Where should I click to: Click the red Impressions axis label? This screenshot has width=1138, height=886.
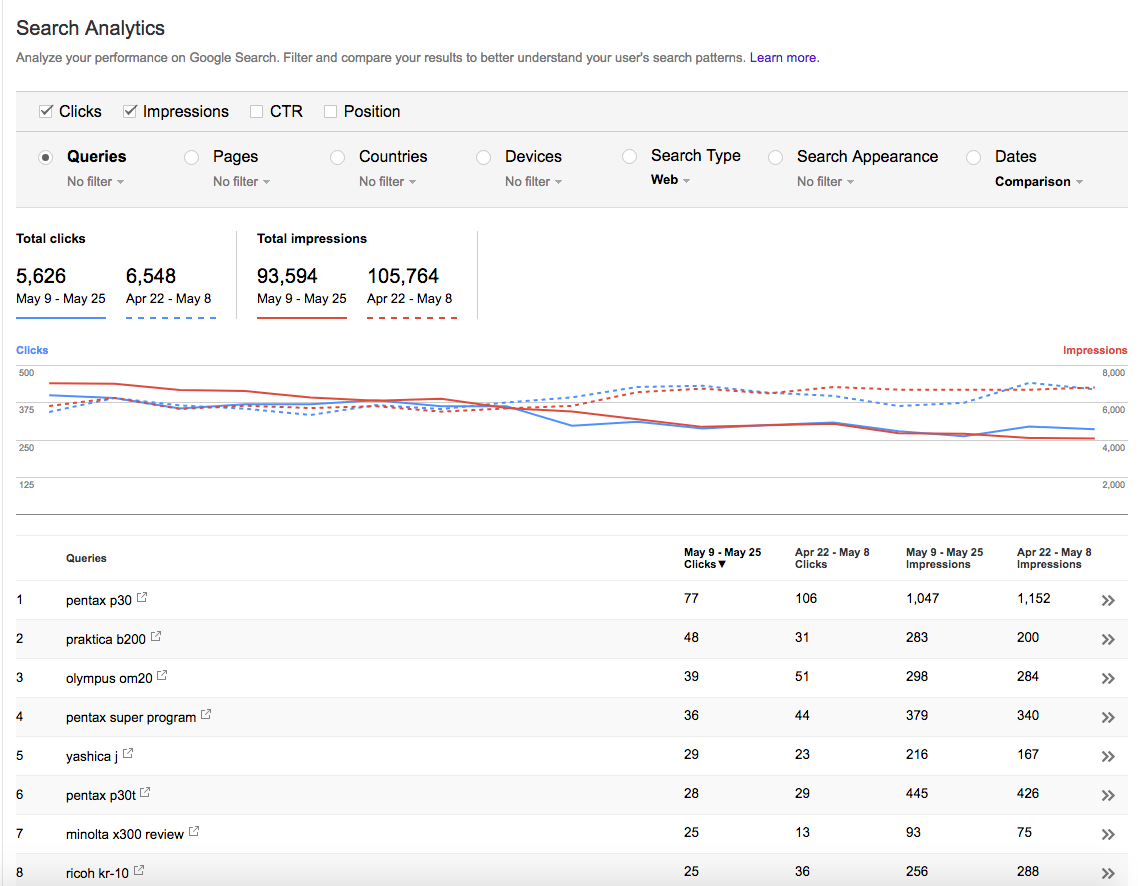click(x=1094, y=350)
